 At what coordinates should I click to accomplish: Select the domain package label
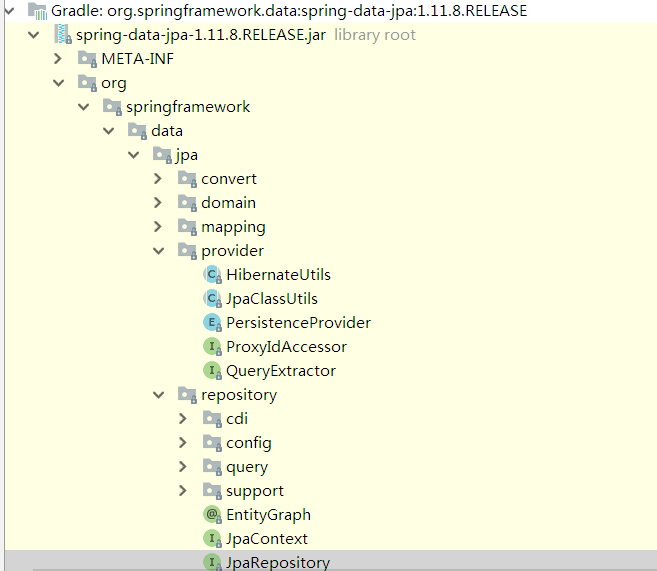tap(228, 203)
